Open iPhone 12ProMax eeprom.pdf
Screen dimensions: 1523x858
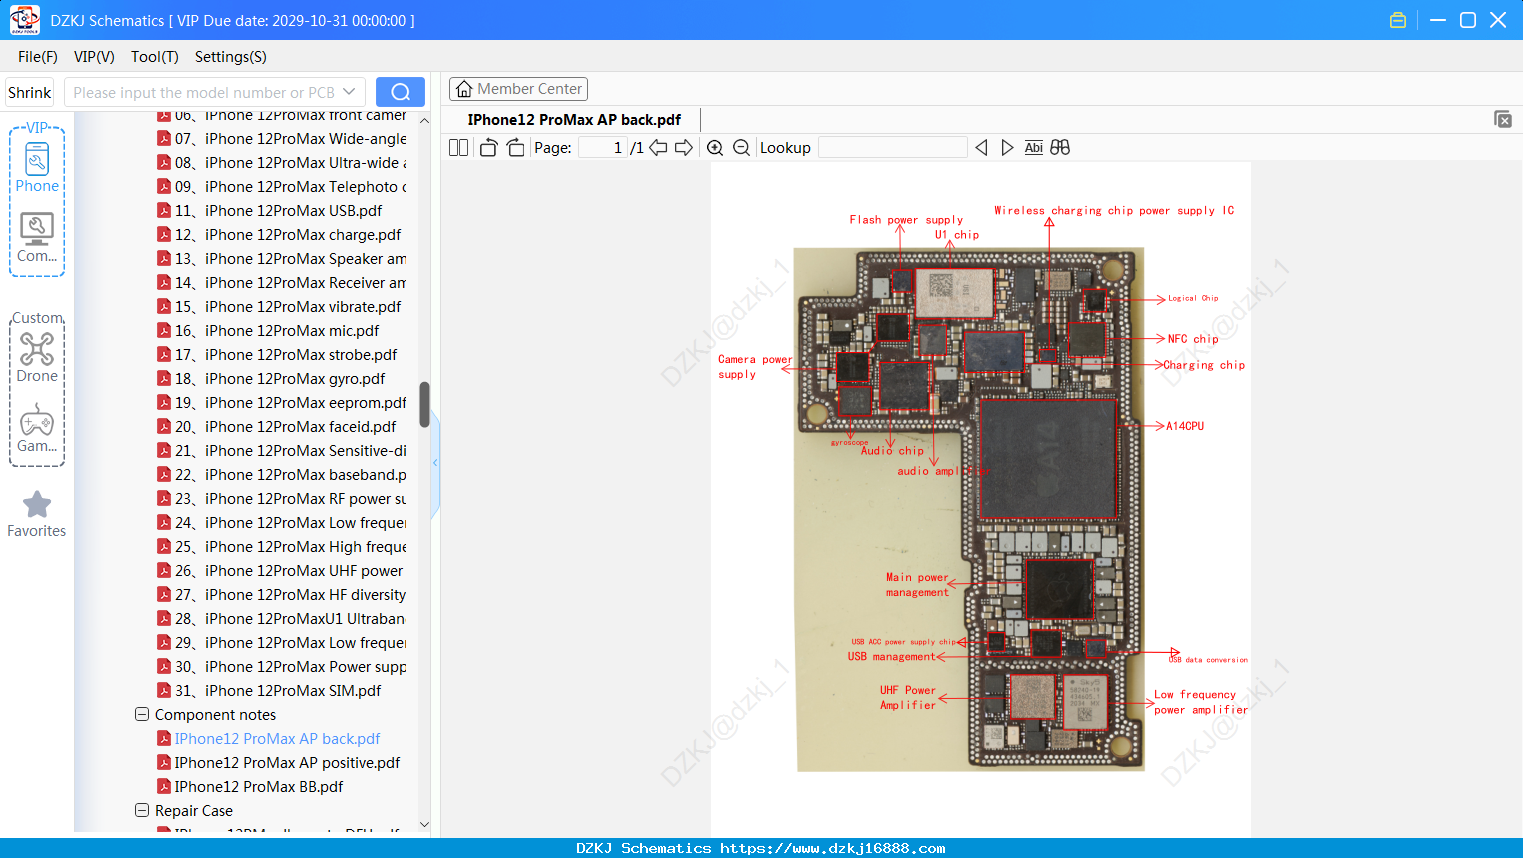tap(282, 403)
